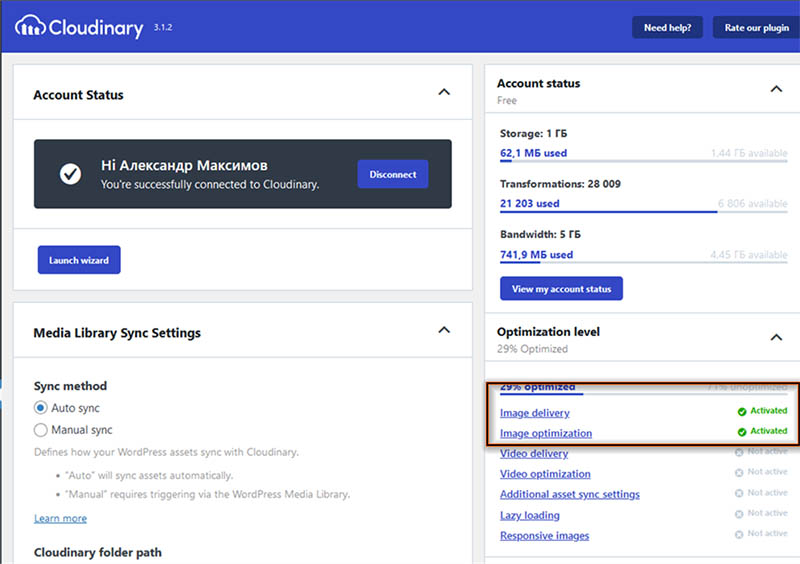Viewport: 800px width, 564px height.
Task: Click the Rate our plugin button
Action: (757, 28)
